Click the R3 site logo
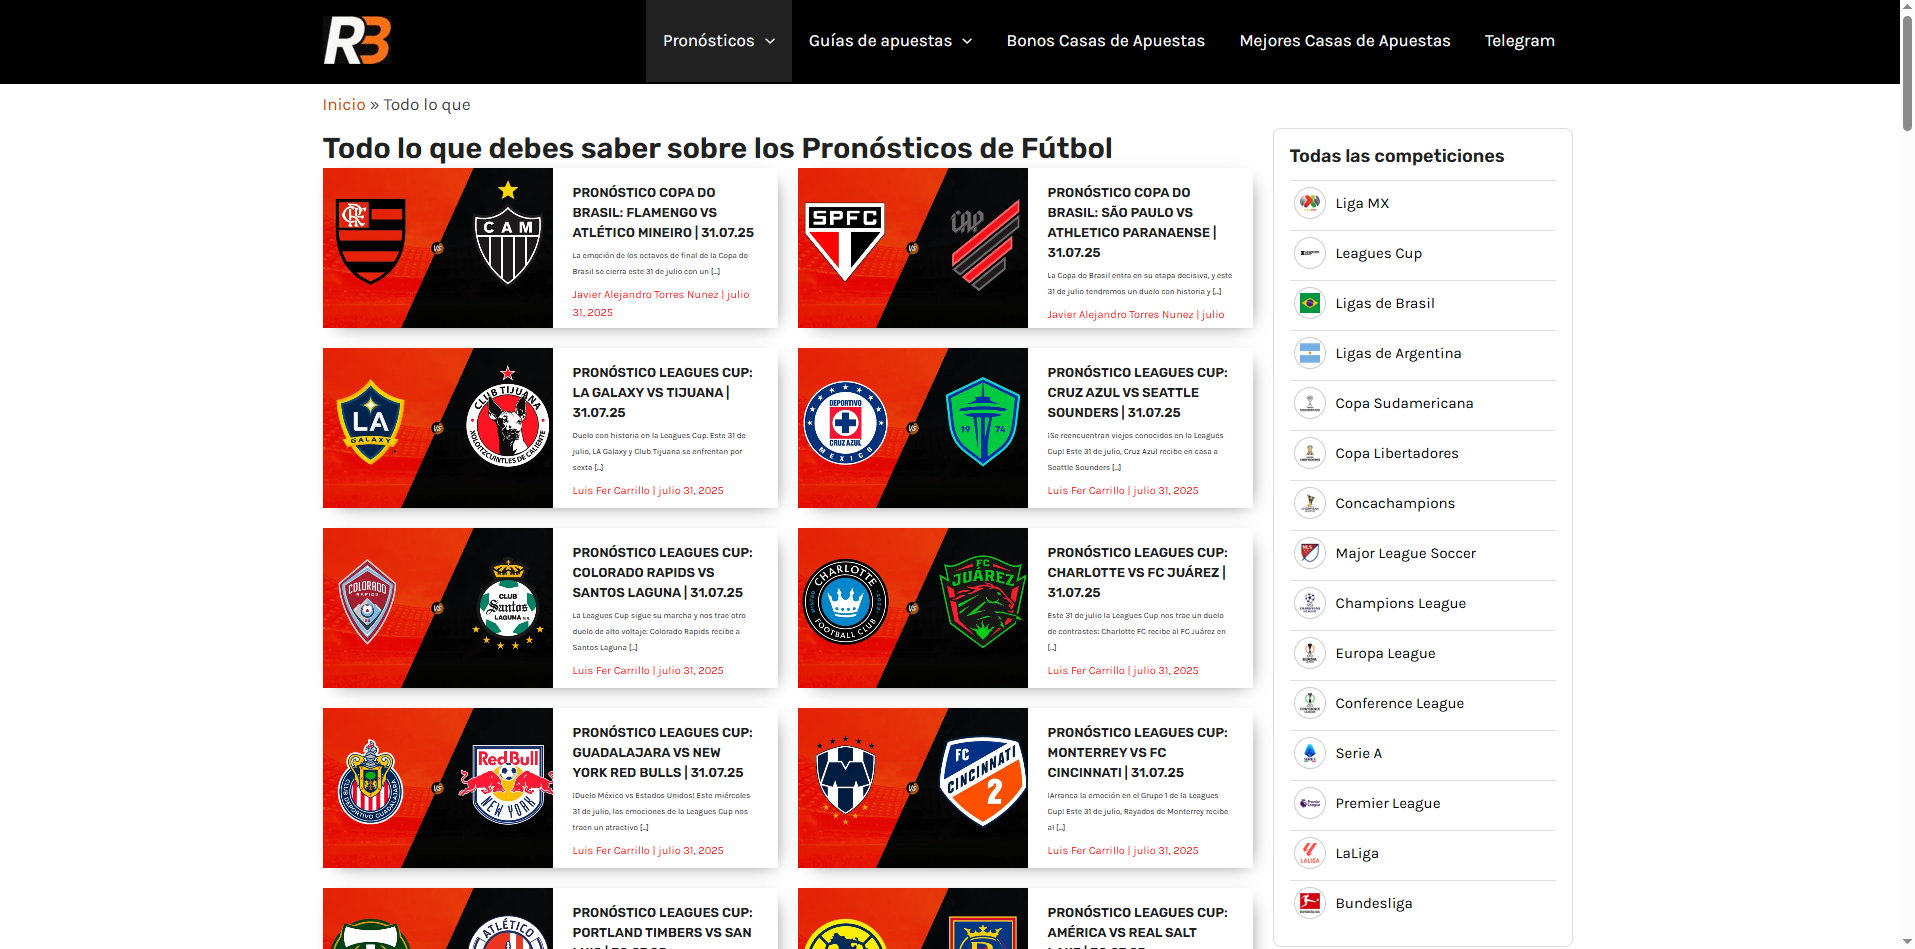Image resolution: width=1915 pixels, height=949 pixels. (356, 40)
